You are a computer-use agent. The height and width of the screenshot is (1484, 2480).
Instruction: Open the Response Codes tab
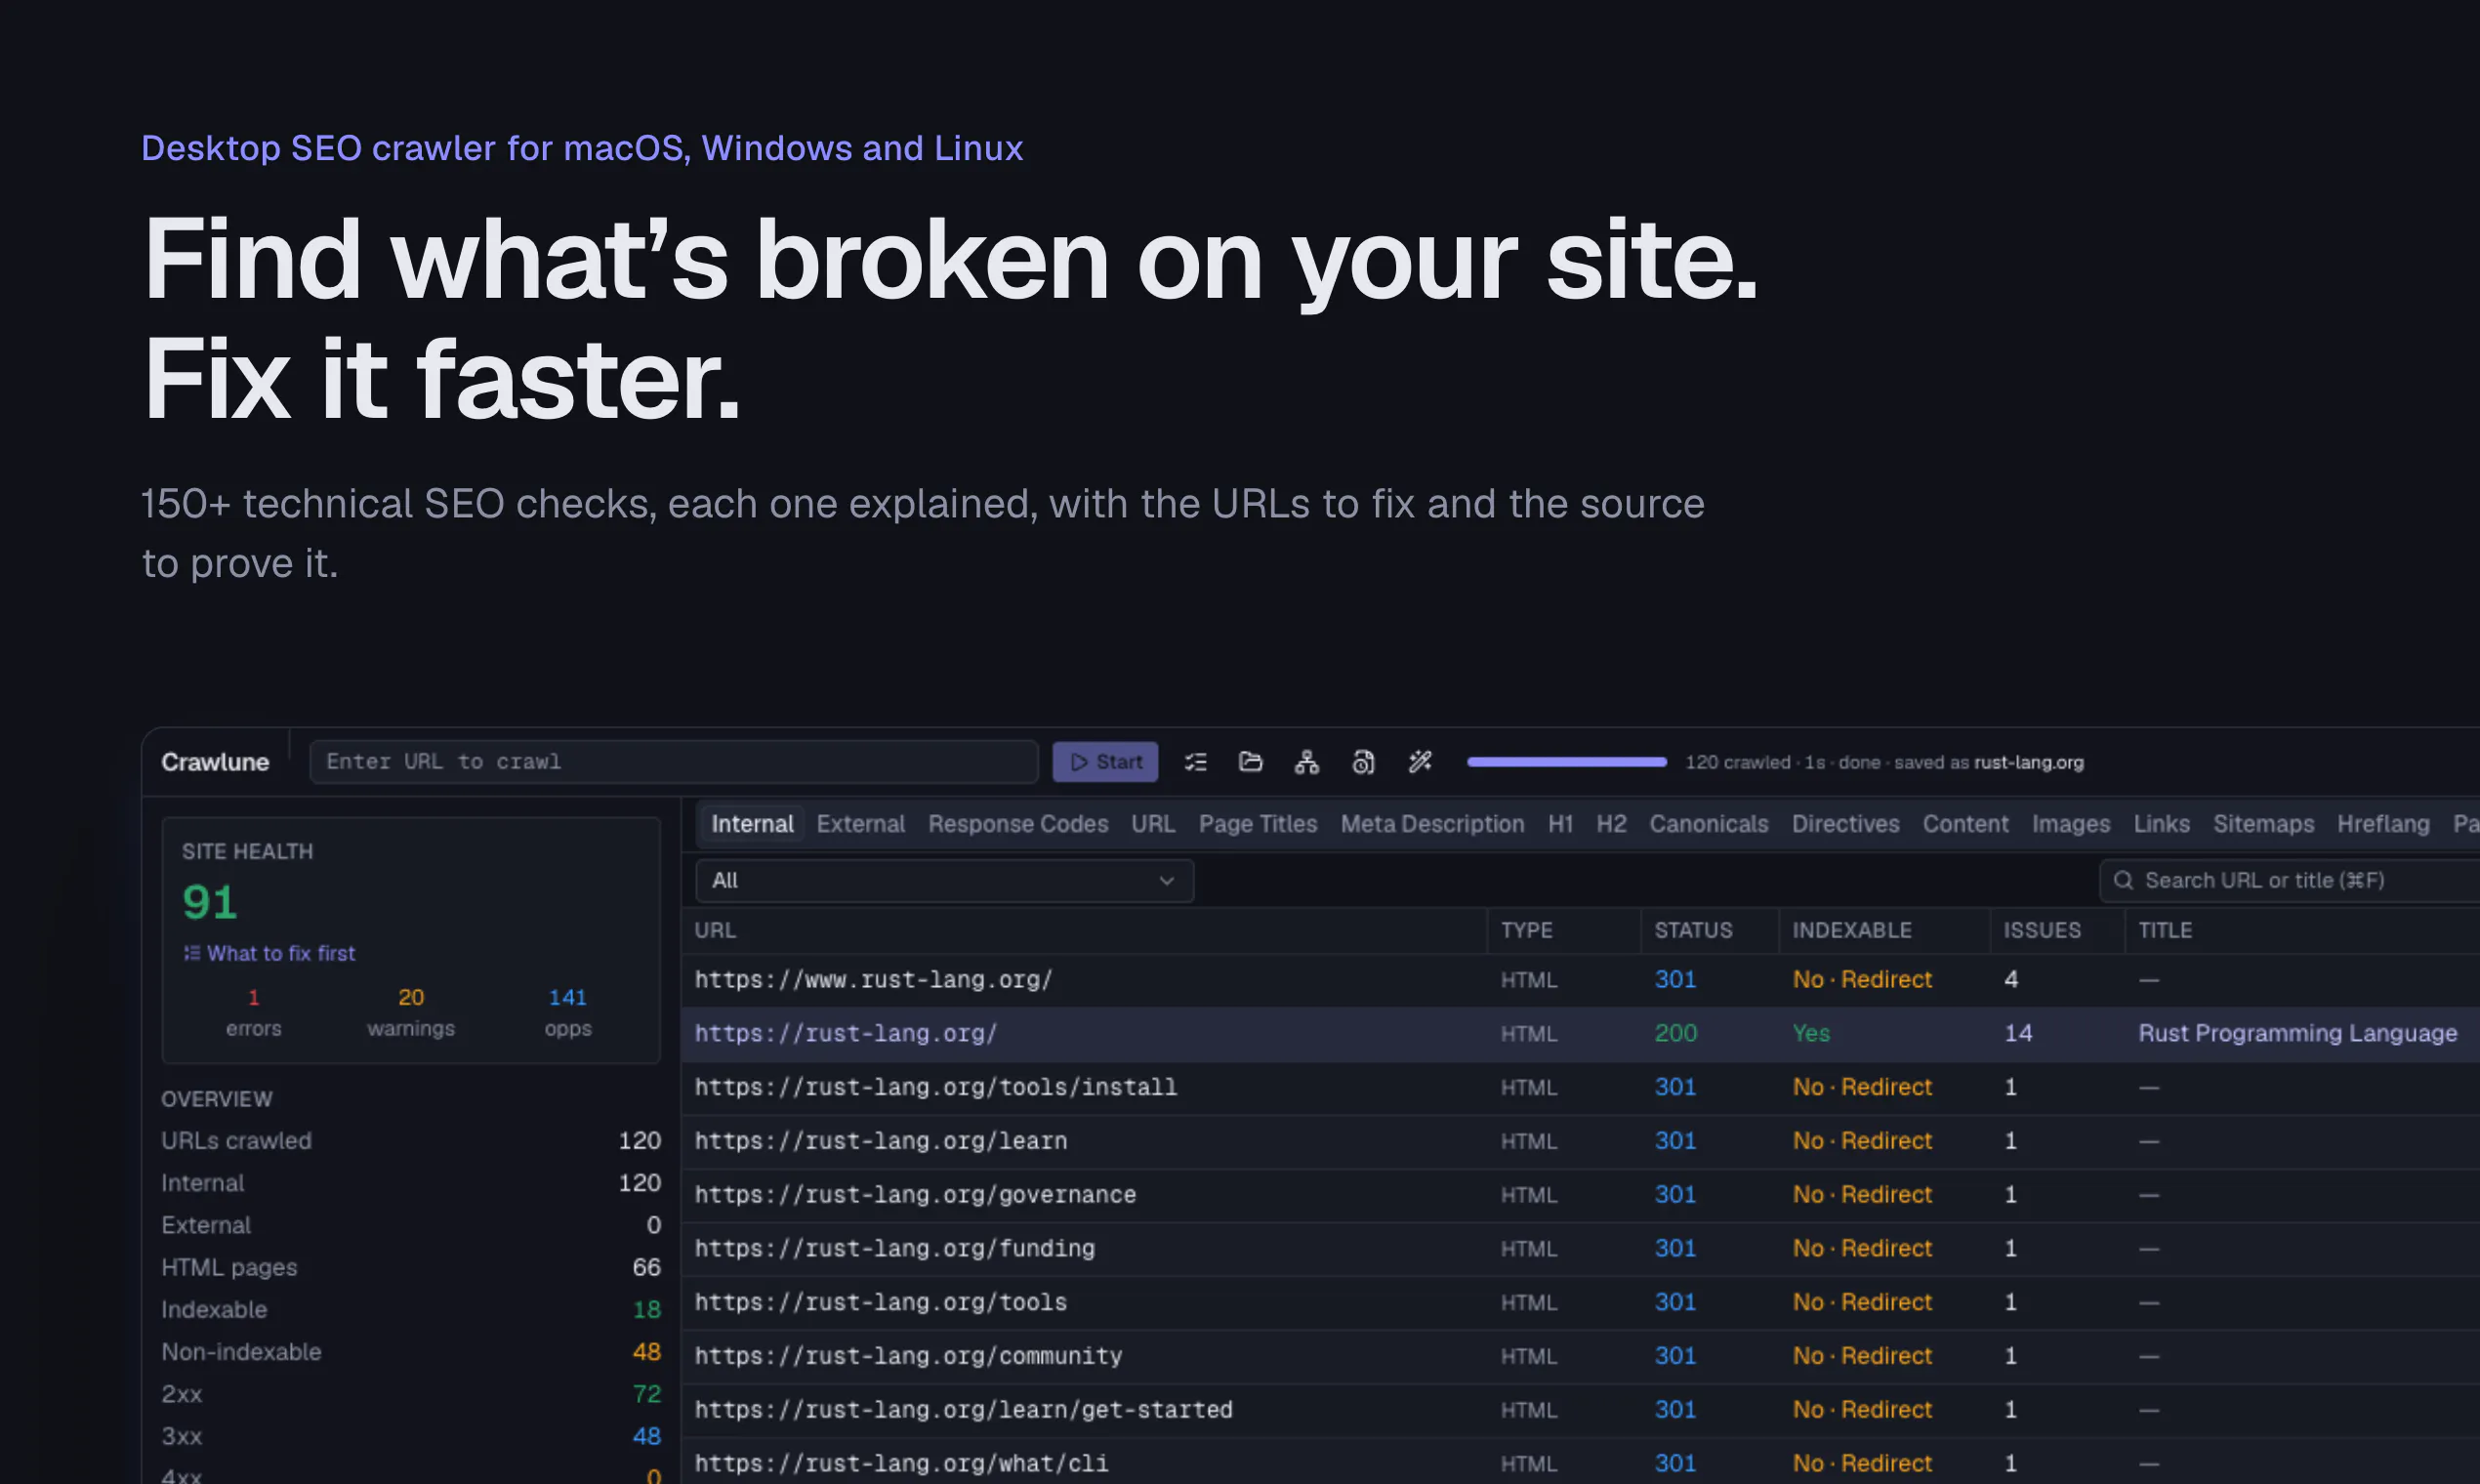point(1018,824)
